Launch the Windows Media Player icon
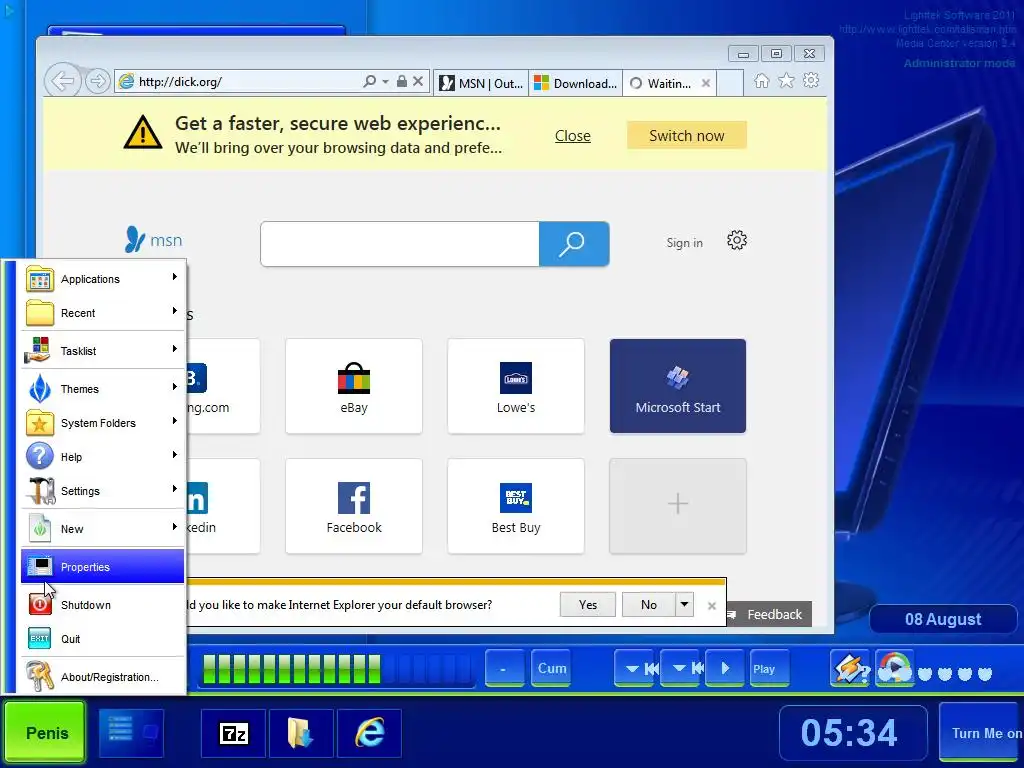Screen dimensions: 1024x768 point(895,668)
